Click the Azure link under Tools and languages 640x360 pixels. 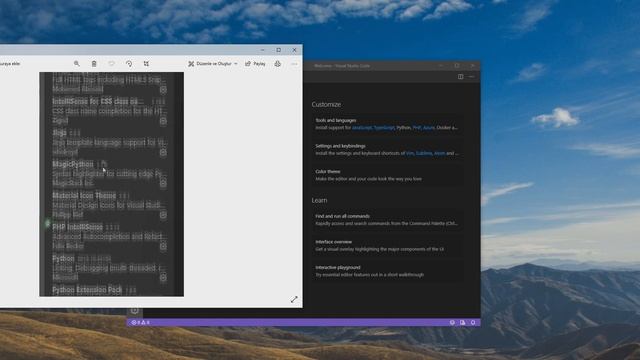click(x=429, y=128)
